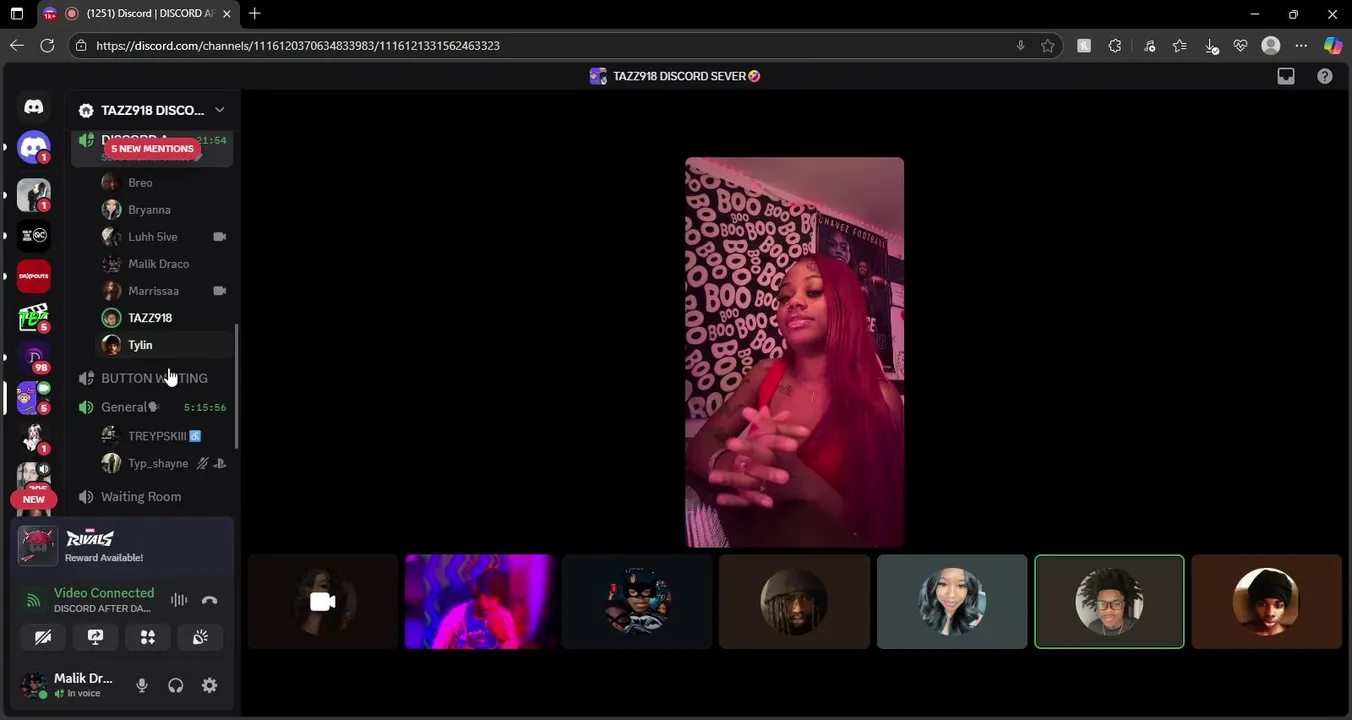This screenshot has height=720, width=1352.
Task: Click Luhh 5ive's video camera indicator
Action: 220,237
